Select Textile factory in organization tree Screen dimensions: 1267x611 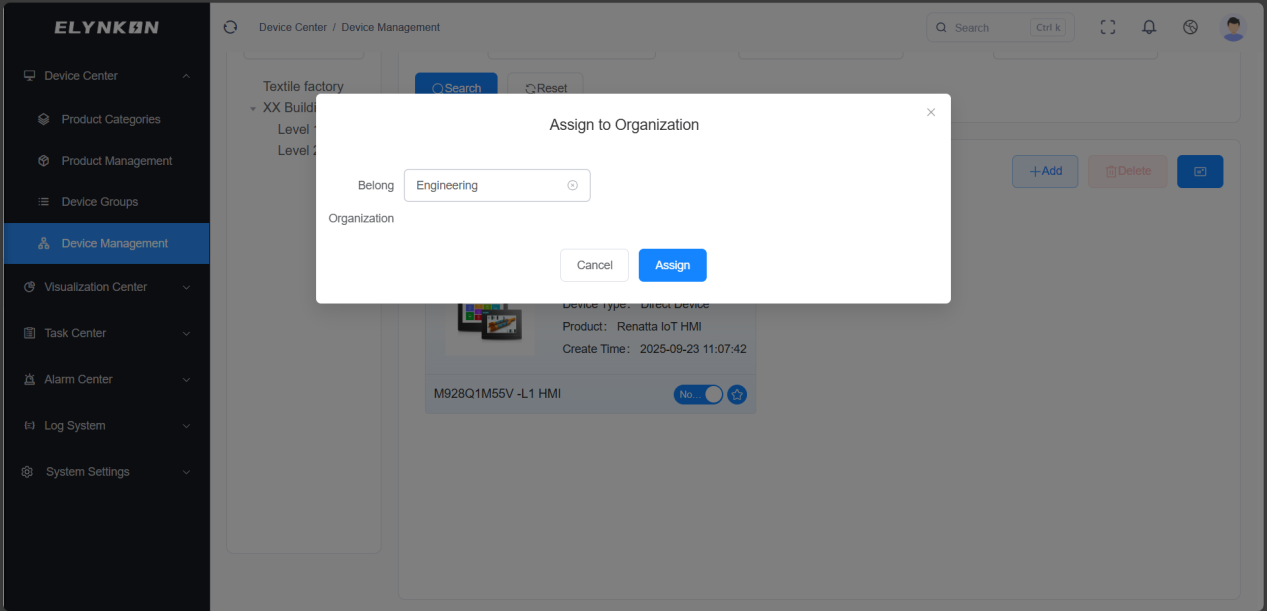[x=303, y=87]
